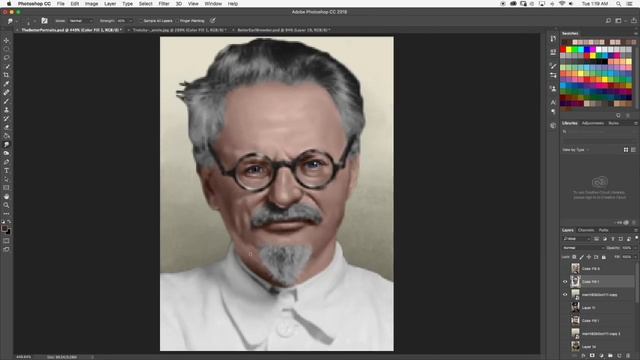Screen dimensions: 640x360
Task: Open the smudge Mode dropdown
Action: pos(80,20)
